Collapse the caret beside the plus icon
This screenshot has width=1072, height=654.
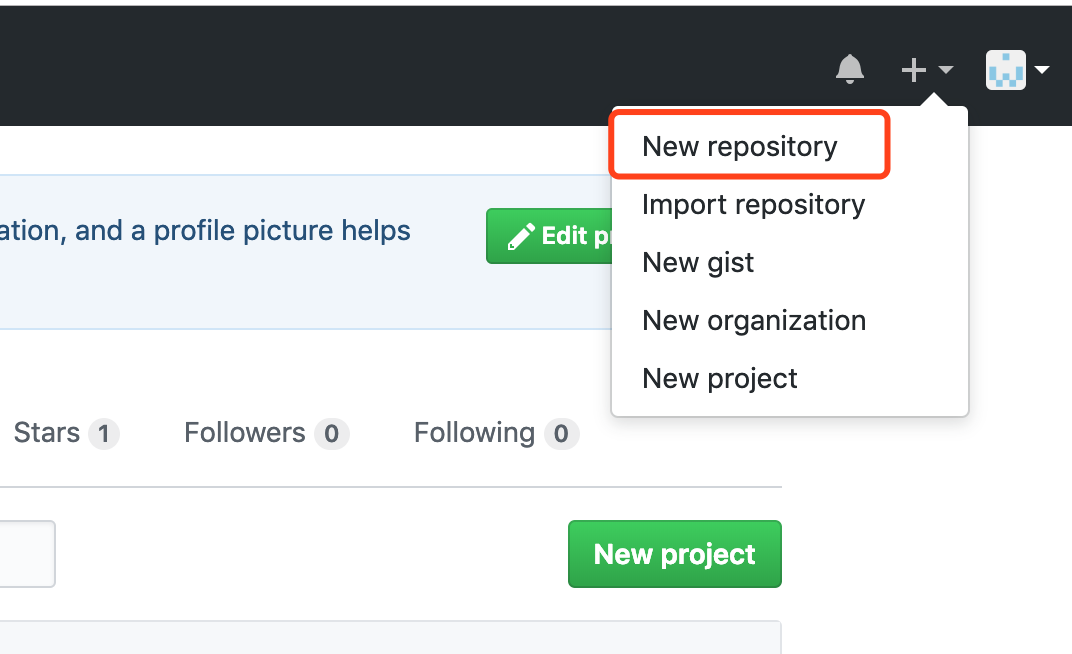tap(945, 70)
